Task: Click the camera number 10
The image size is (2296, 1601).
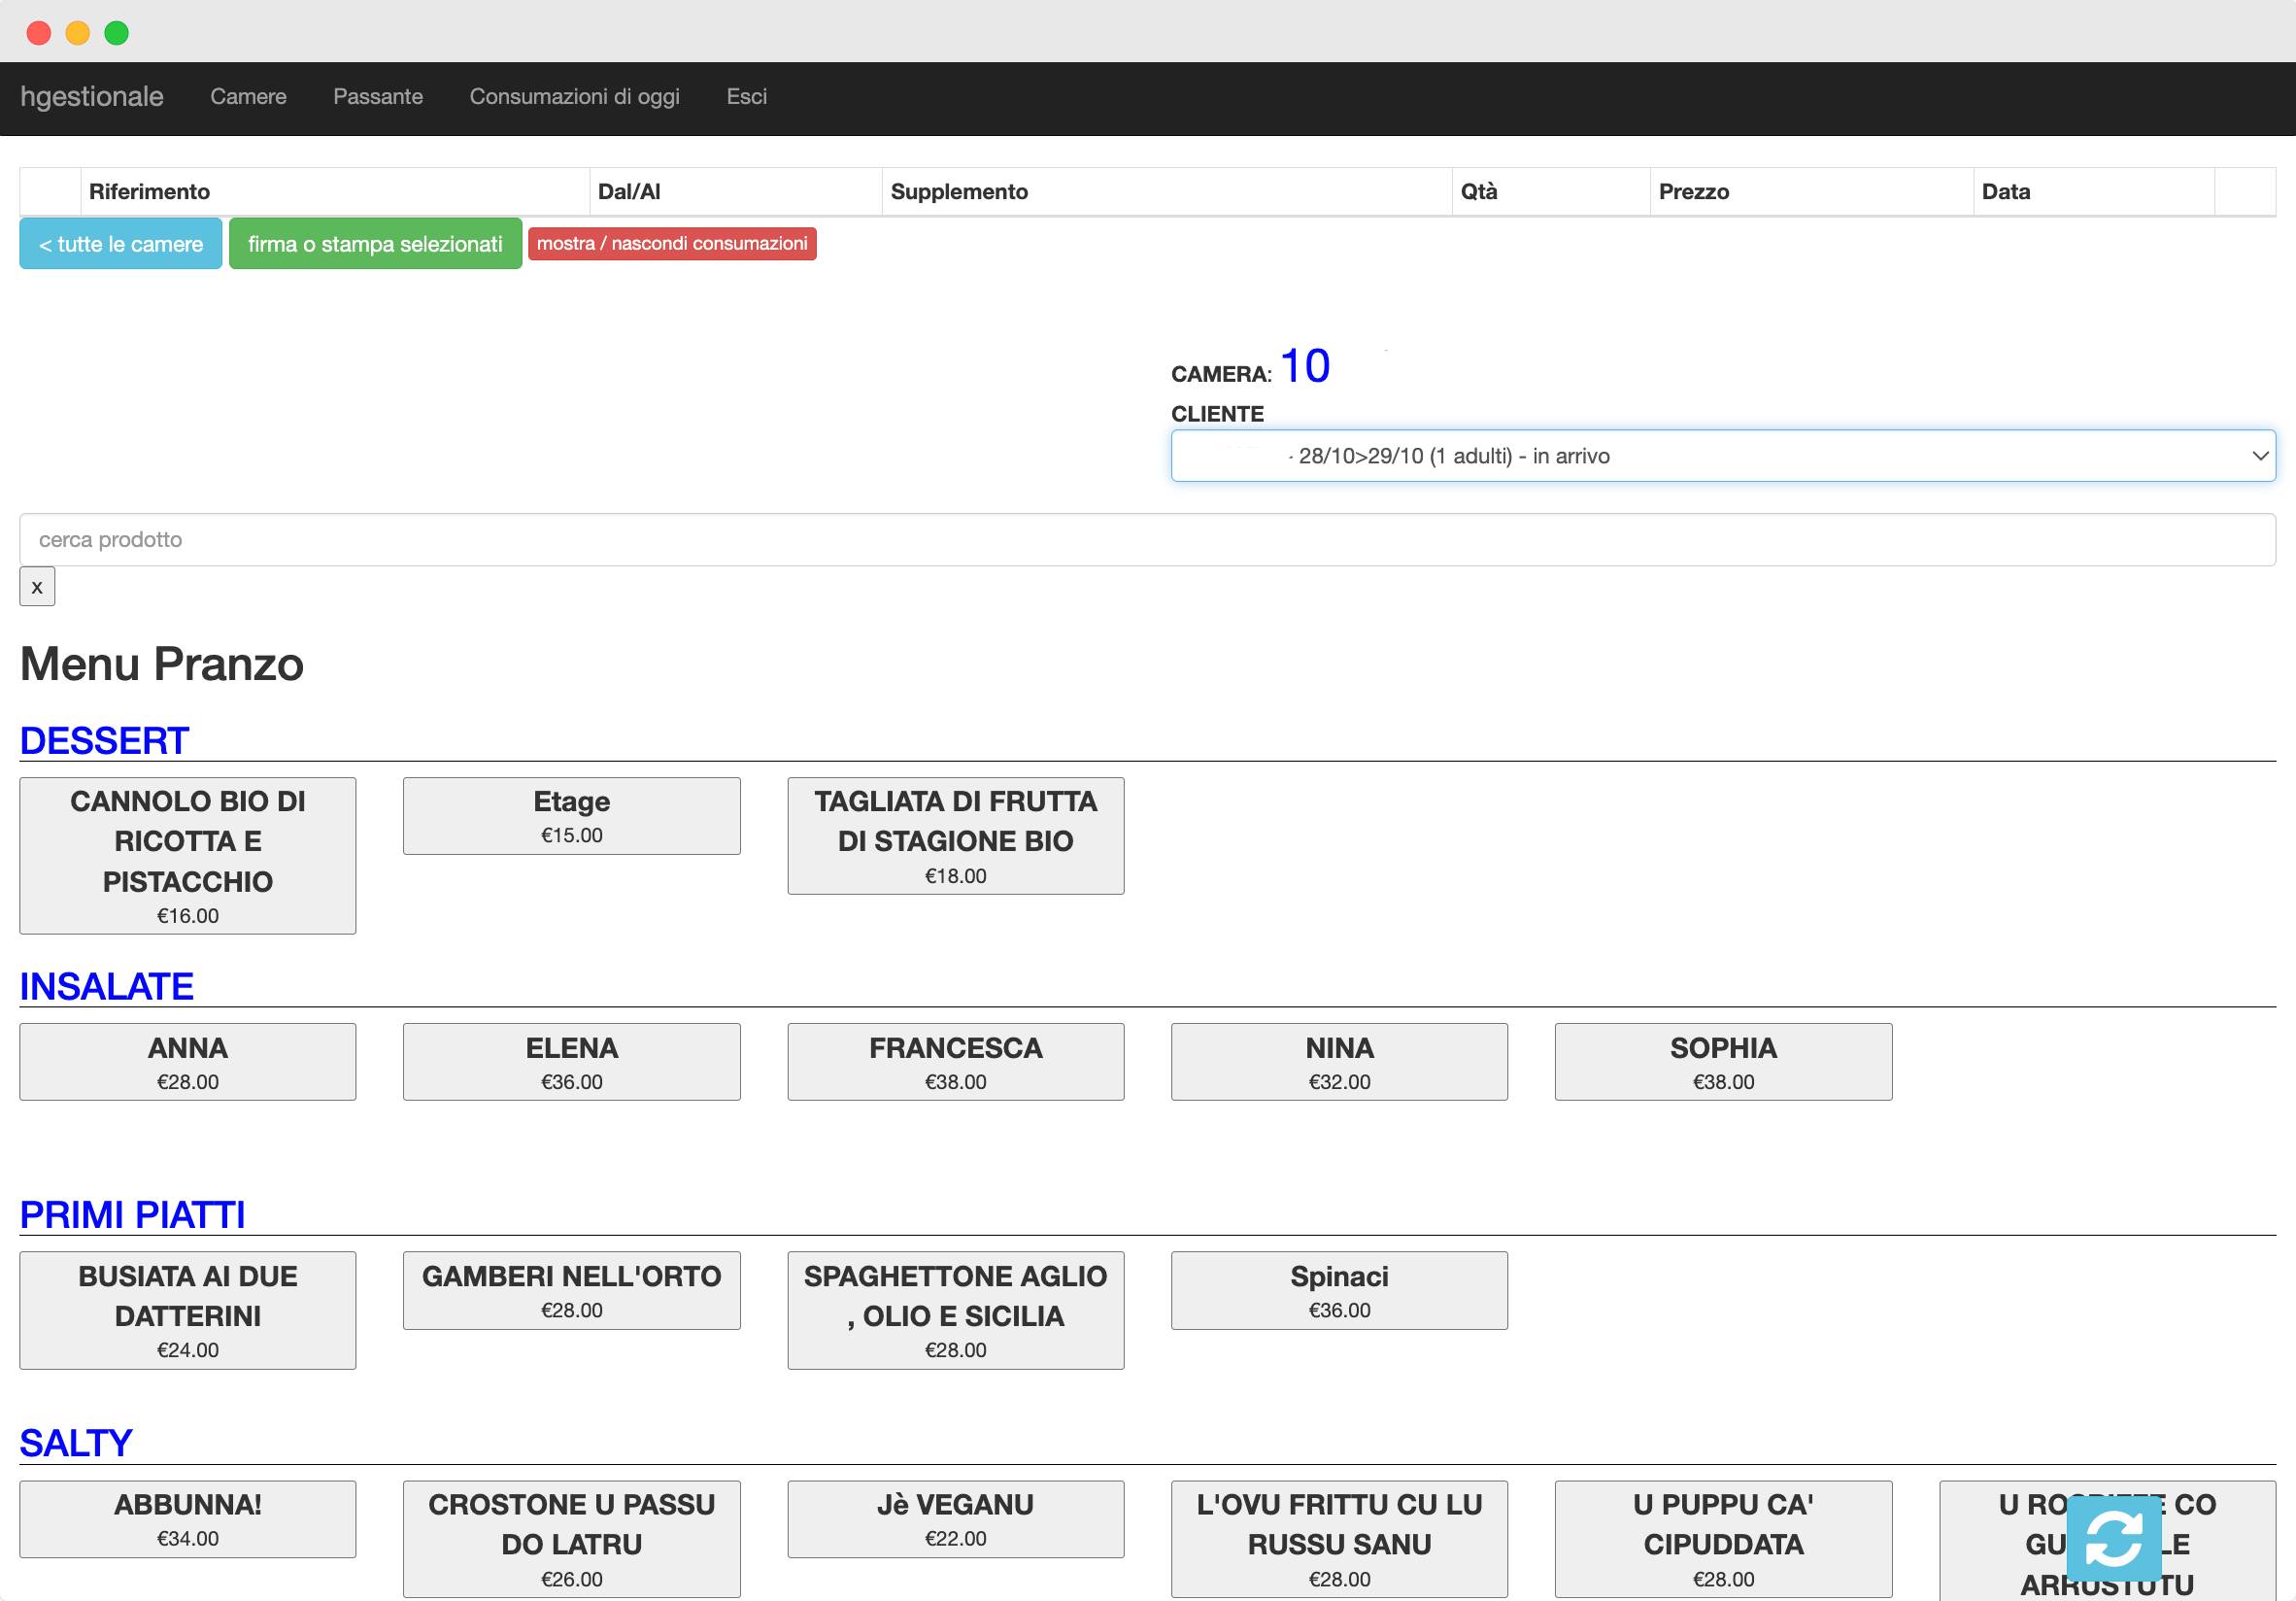Action: coord(1305,366)
